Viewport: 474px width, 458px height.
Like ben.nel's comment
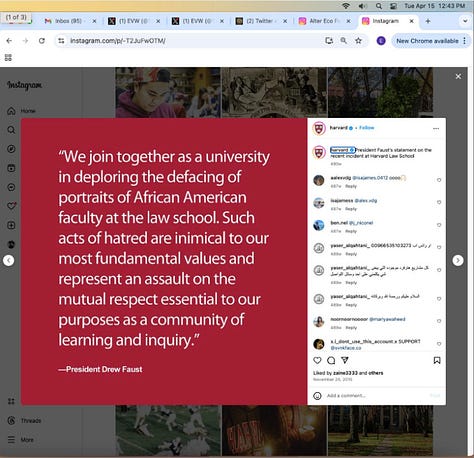click(439, 225)
